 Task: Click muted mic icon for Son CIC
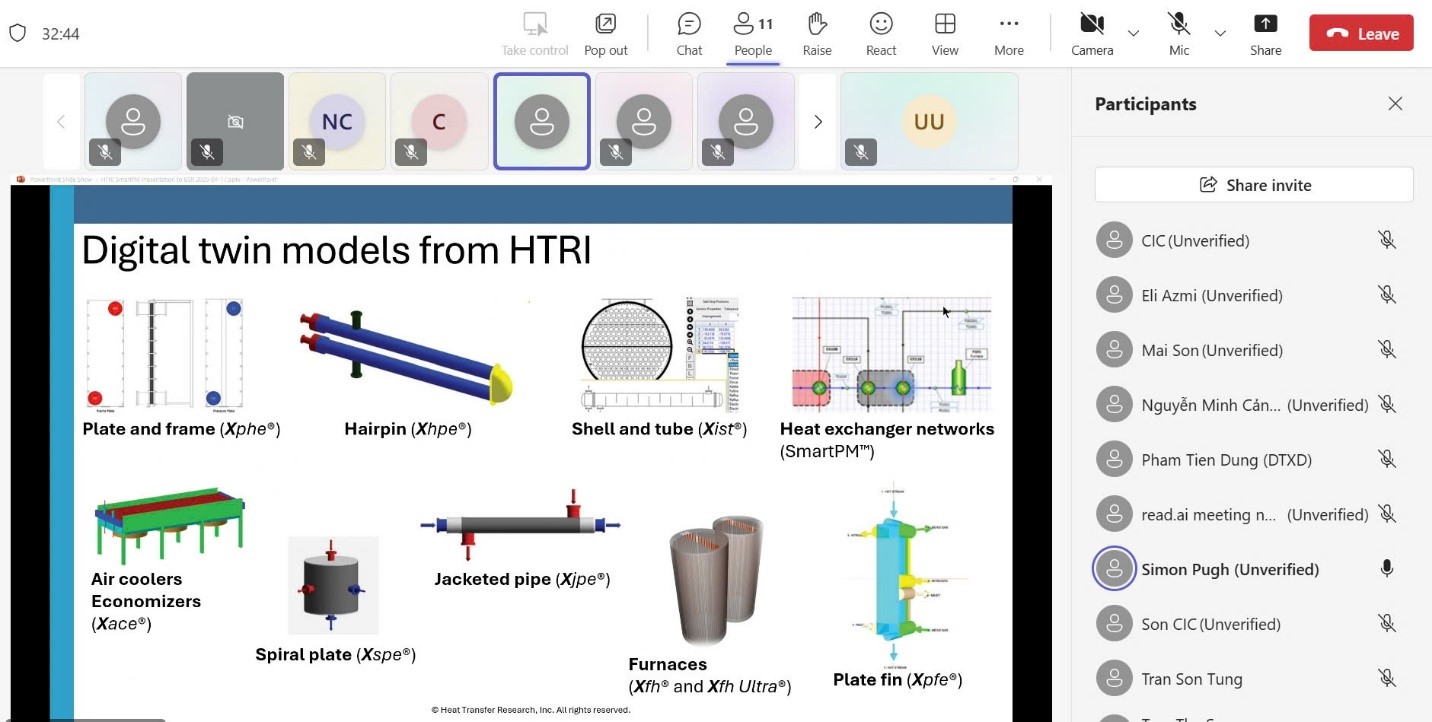point(1386,624)
